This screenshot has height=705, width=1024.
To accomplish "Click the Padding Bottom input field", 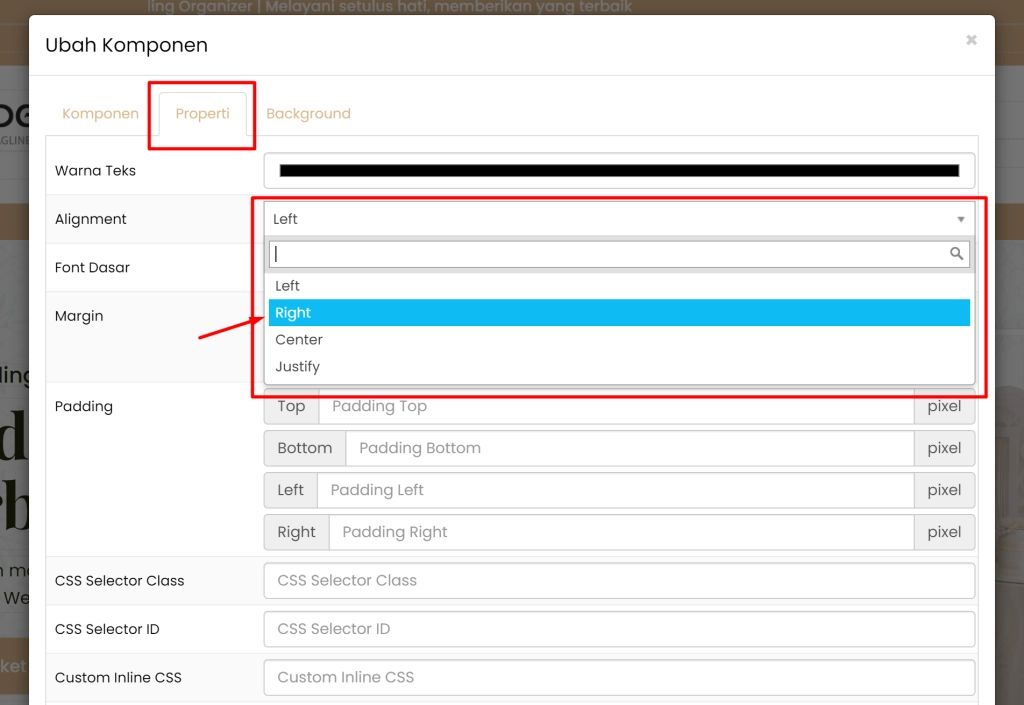I will (629, 448).
